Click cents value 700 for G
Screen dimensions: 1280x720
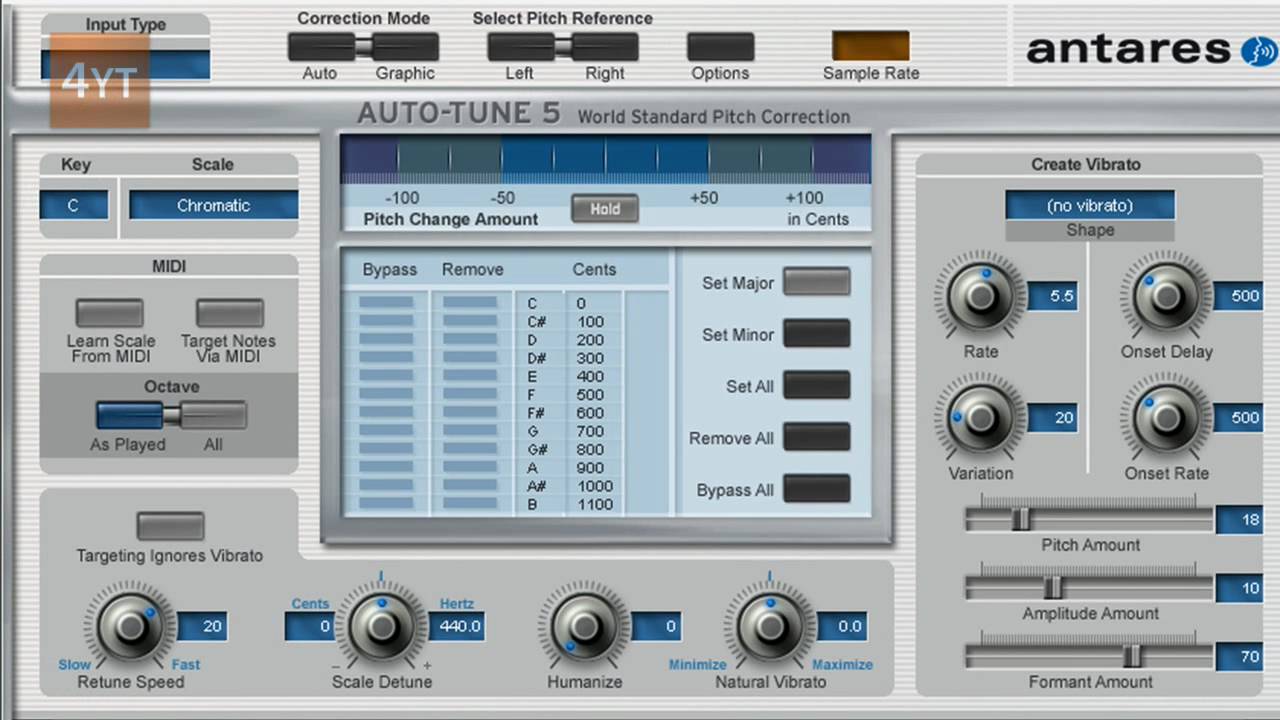[590, 431]
